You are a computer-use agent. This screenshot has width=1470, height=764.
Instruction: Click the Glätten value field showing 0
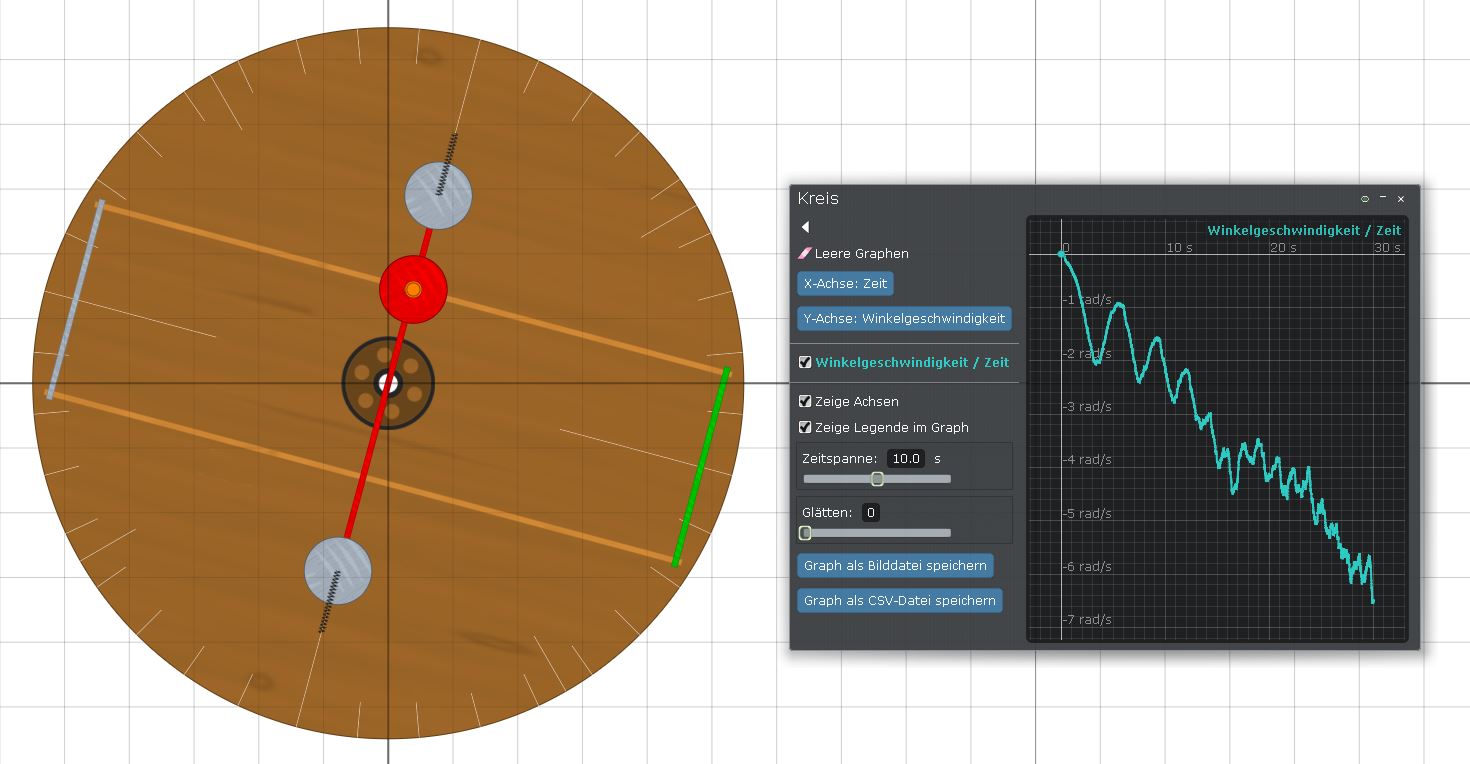click(871, 513)
